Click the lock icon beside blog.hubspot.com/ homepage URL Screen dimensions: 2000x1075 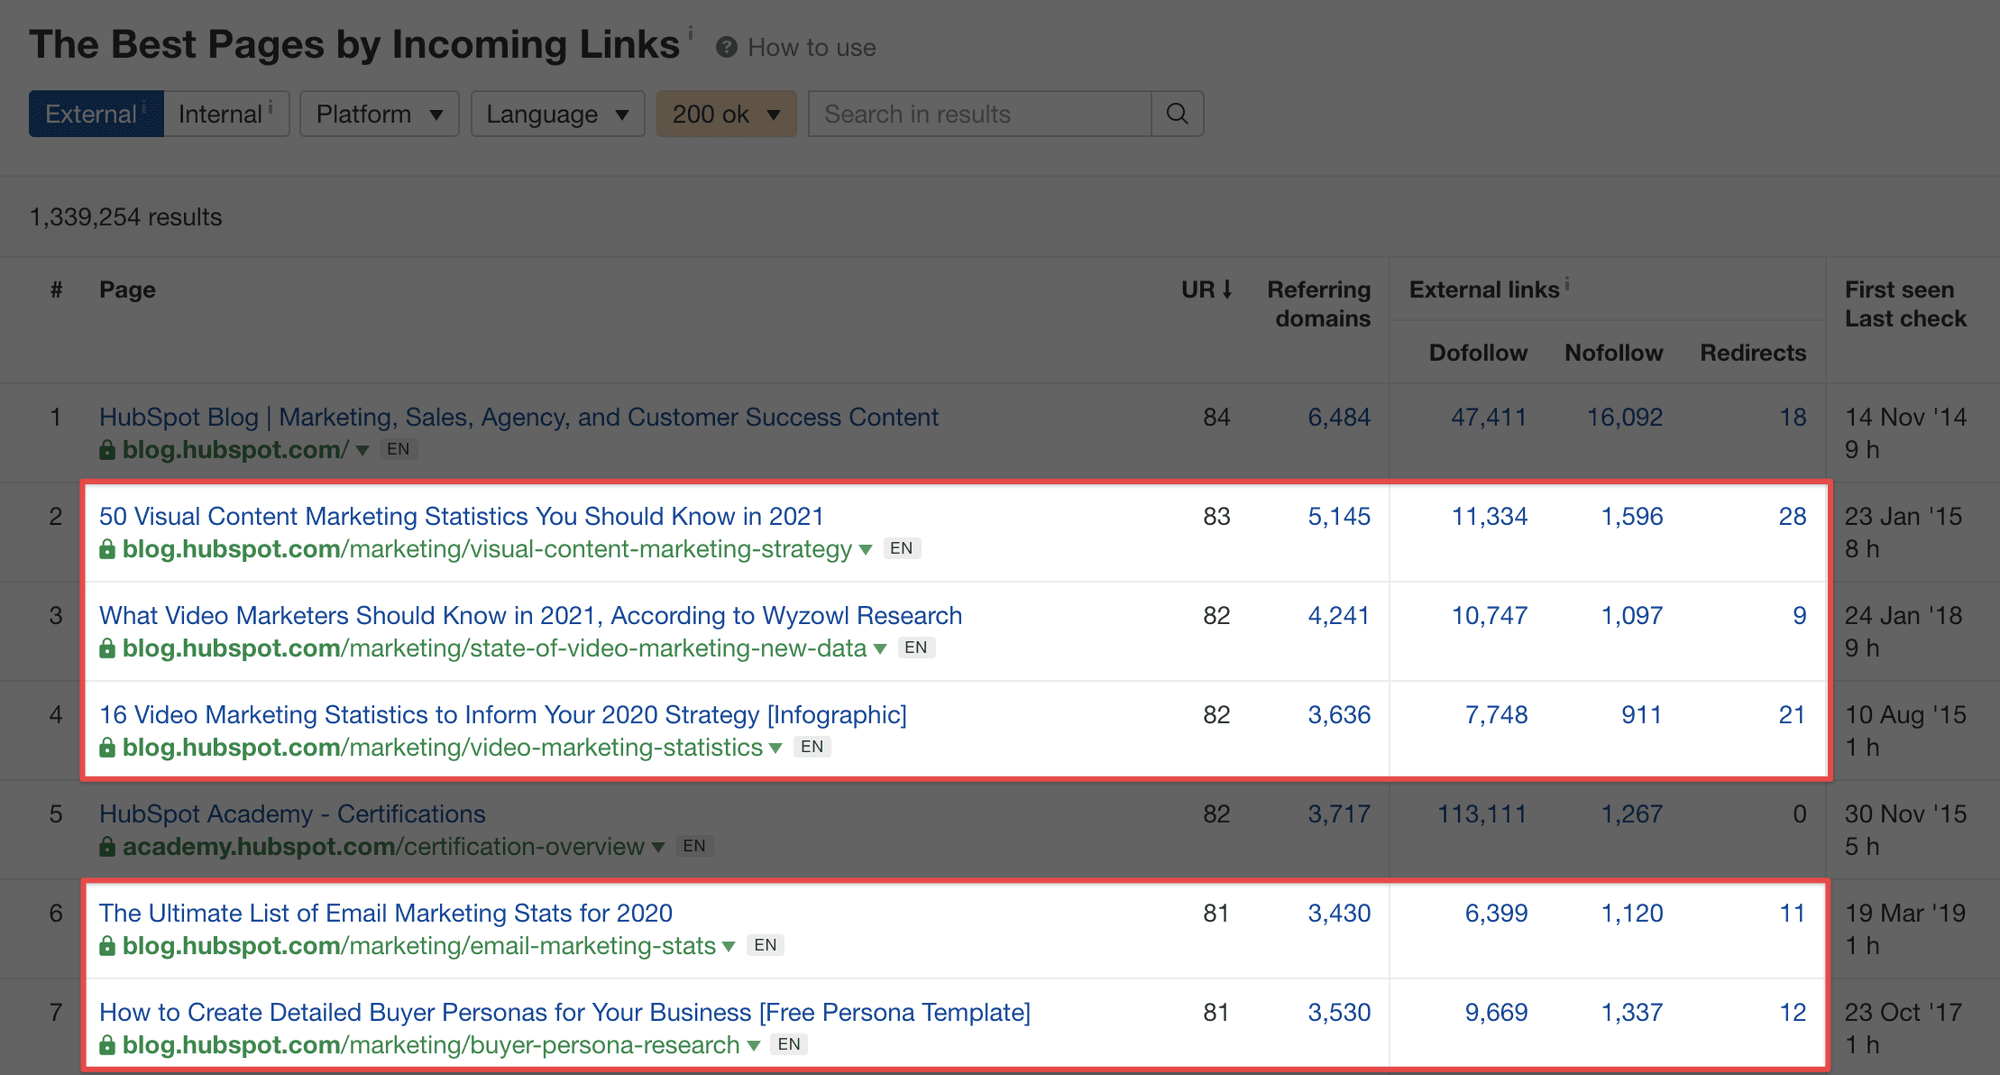pos(107,450)
